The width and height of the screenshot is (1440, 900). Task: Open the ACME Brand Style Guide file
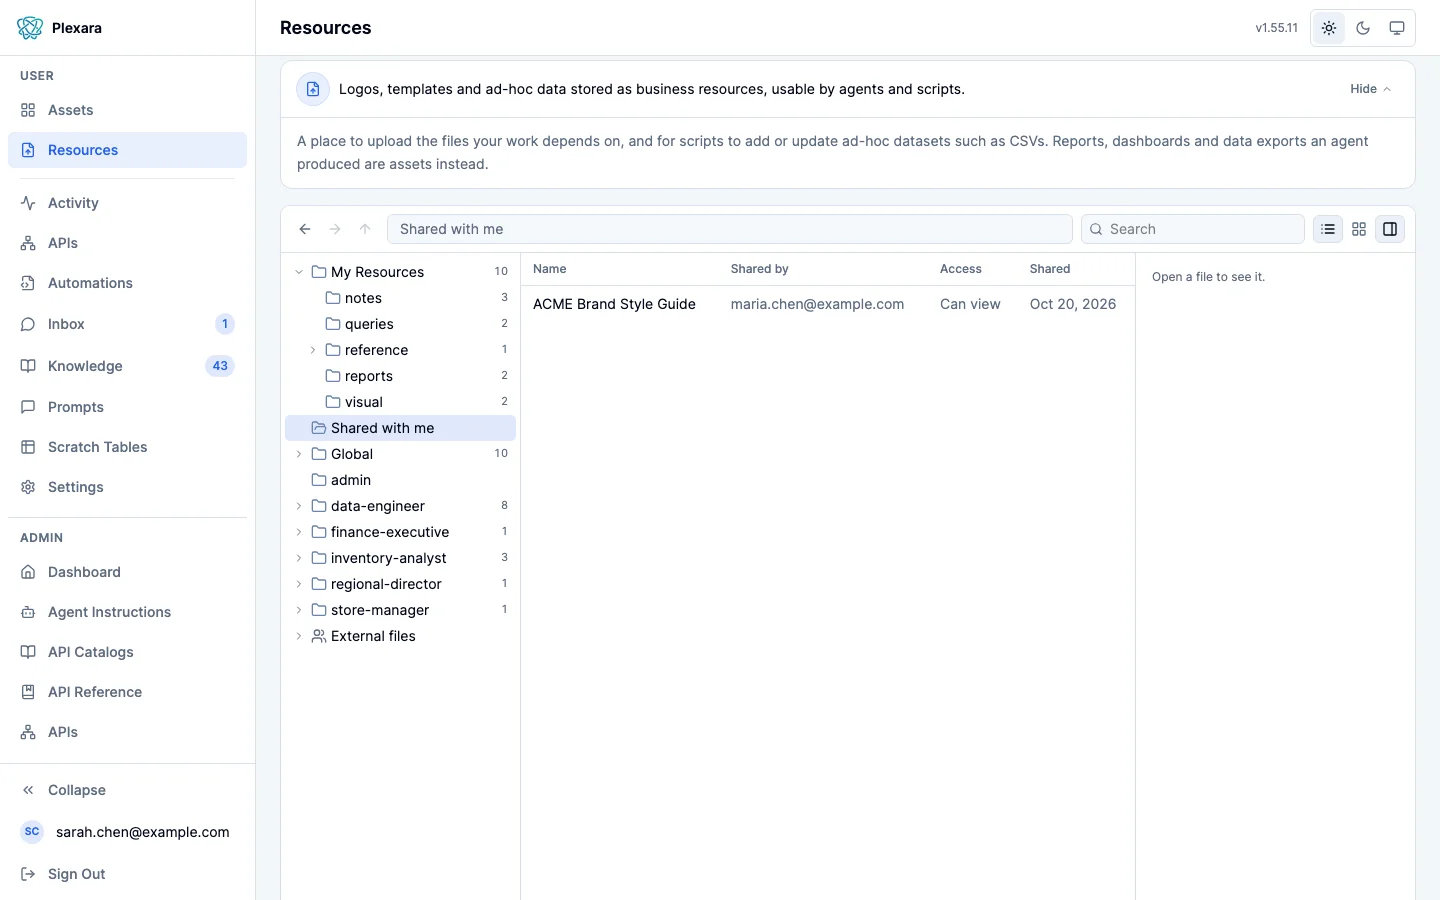coord(614,304)
